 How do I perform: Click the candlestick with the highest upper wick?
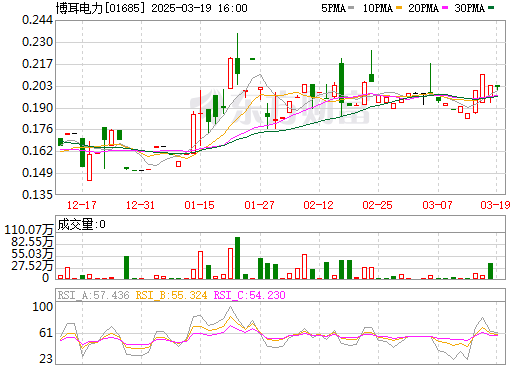tap(237, 59)
